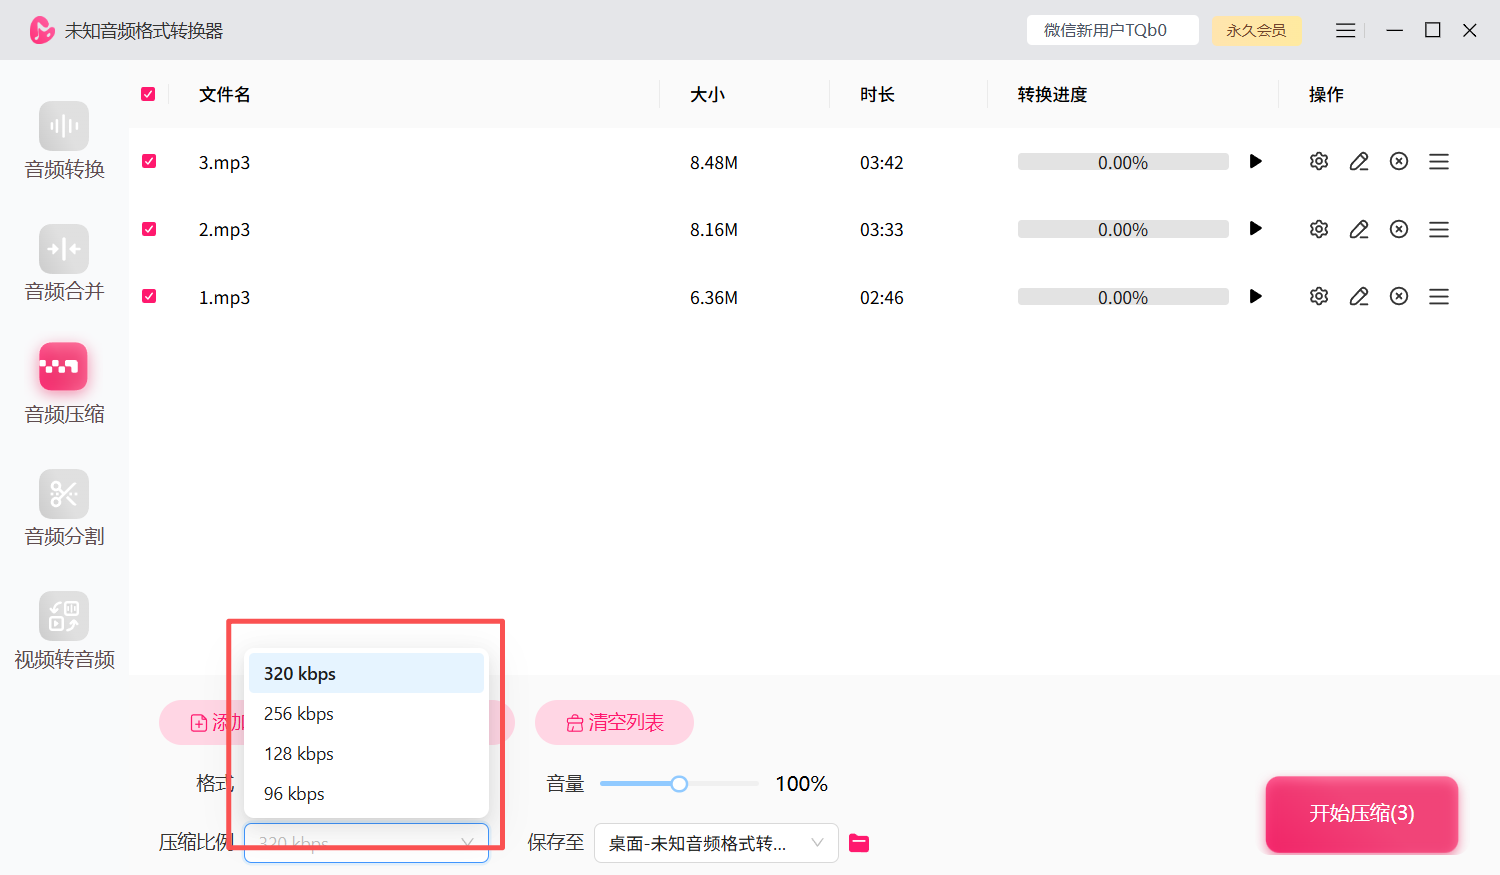The width and height of the screenshot is (1500, 875).
Task: Click the edit pencil for 1.mp3
Action: pos(1359,296)
